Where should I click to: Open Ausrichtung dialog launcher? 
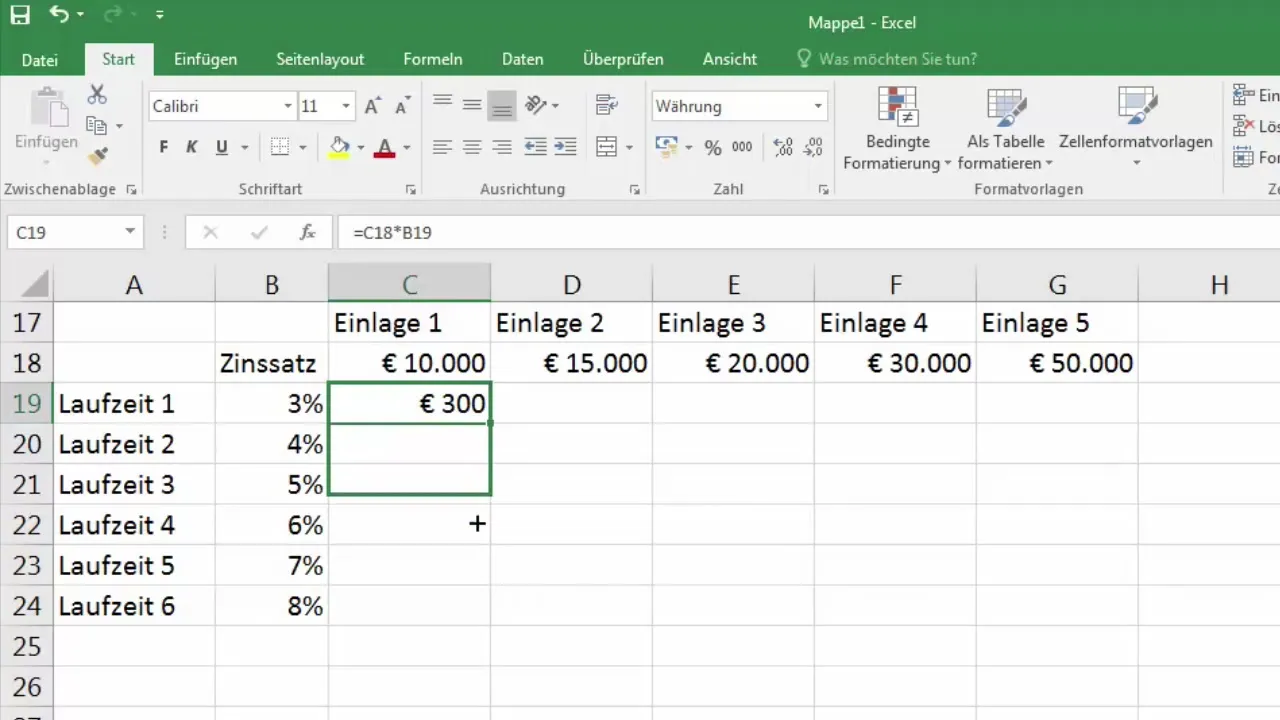tap(634, 189)
